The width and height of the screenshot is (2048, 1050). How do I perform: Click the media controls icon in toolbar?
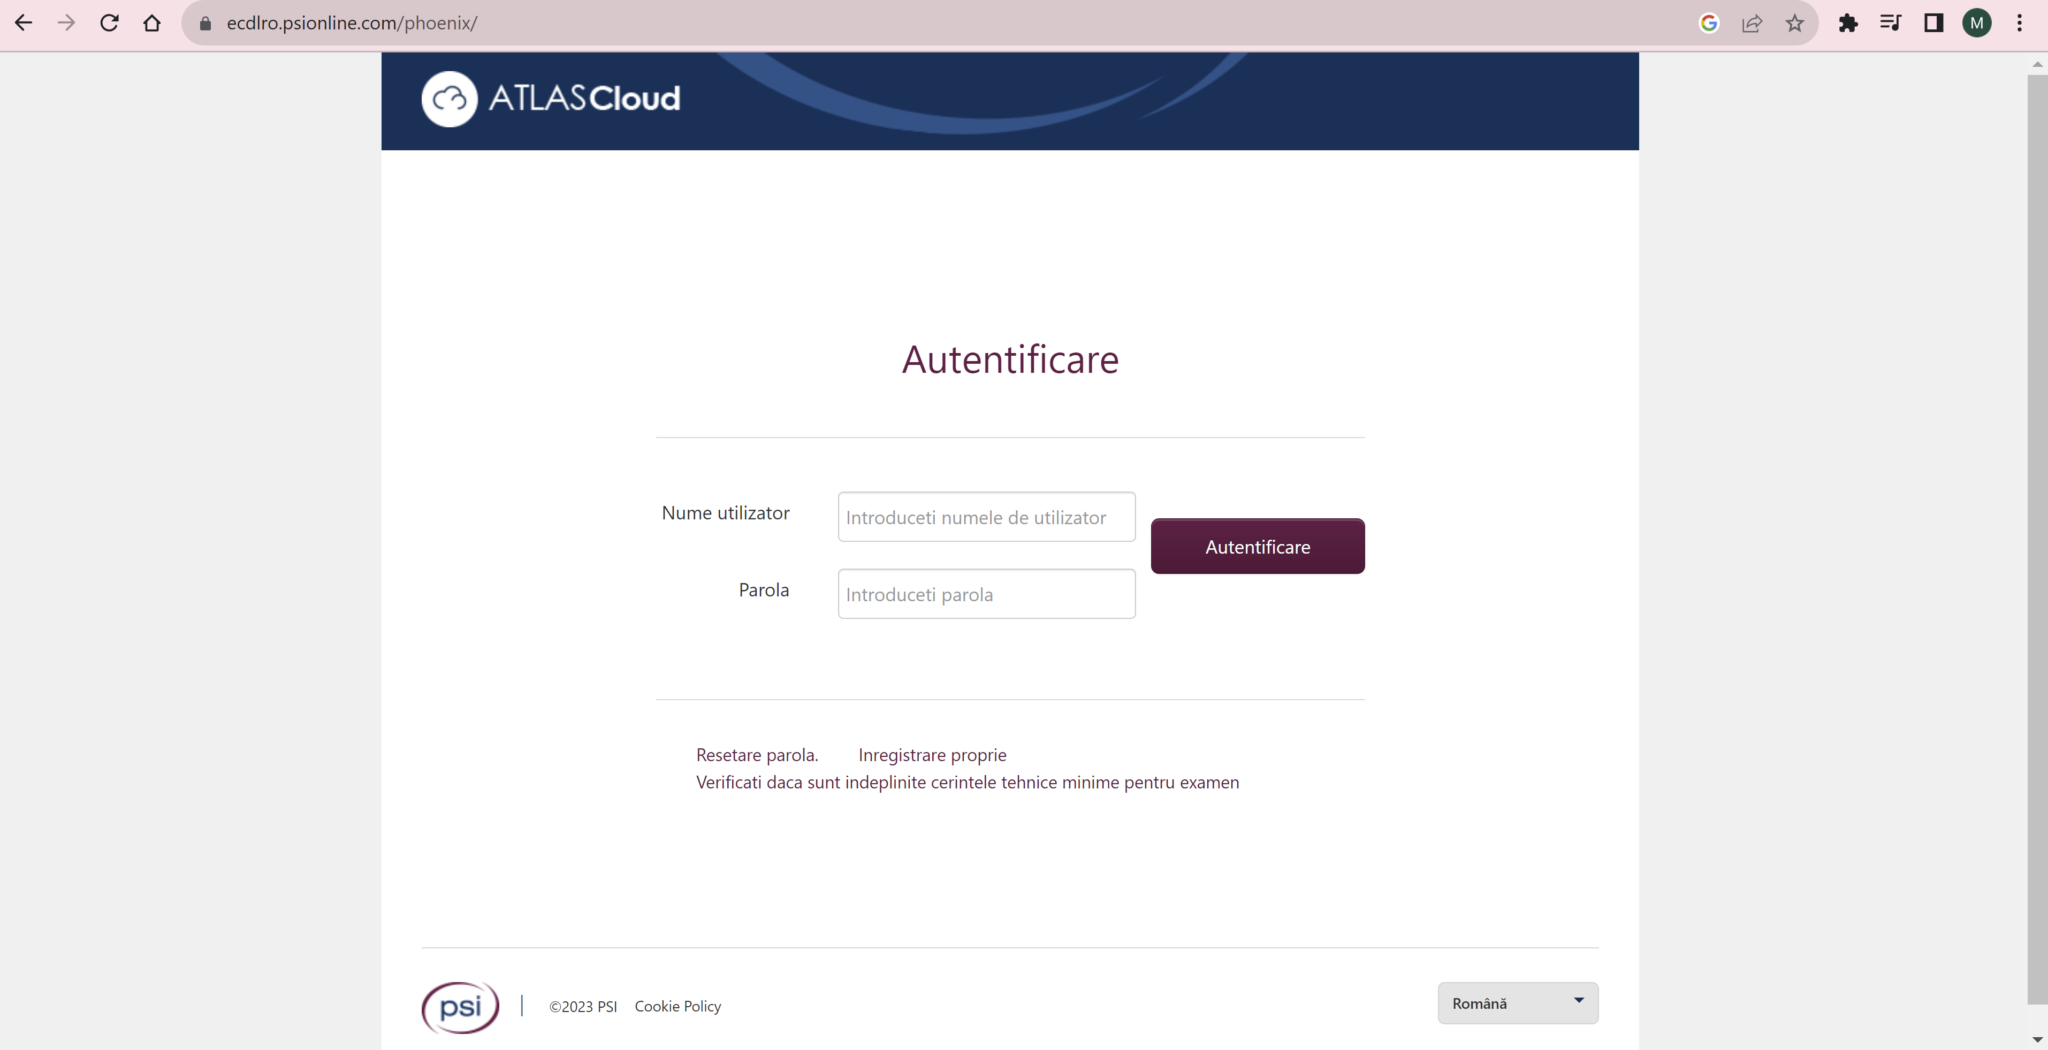click(x=1892, y=22)
